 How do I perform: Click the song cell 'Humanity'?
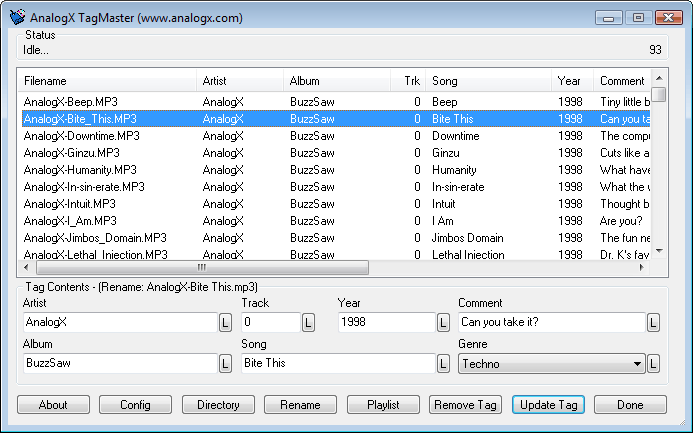454,170
